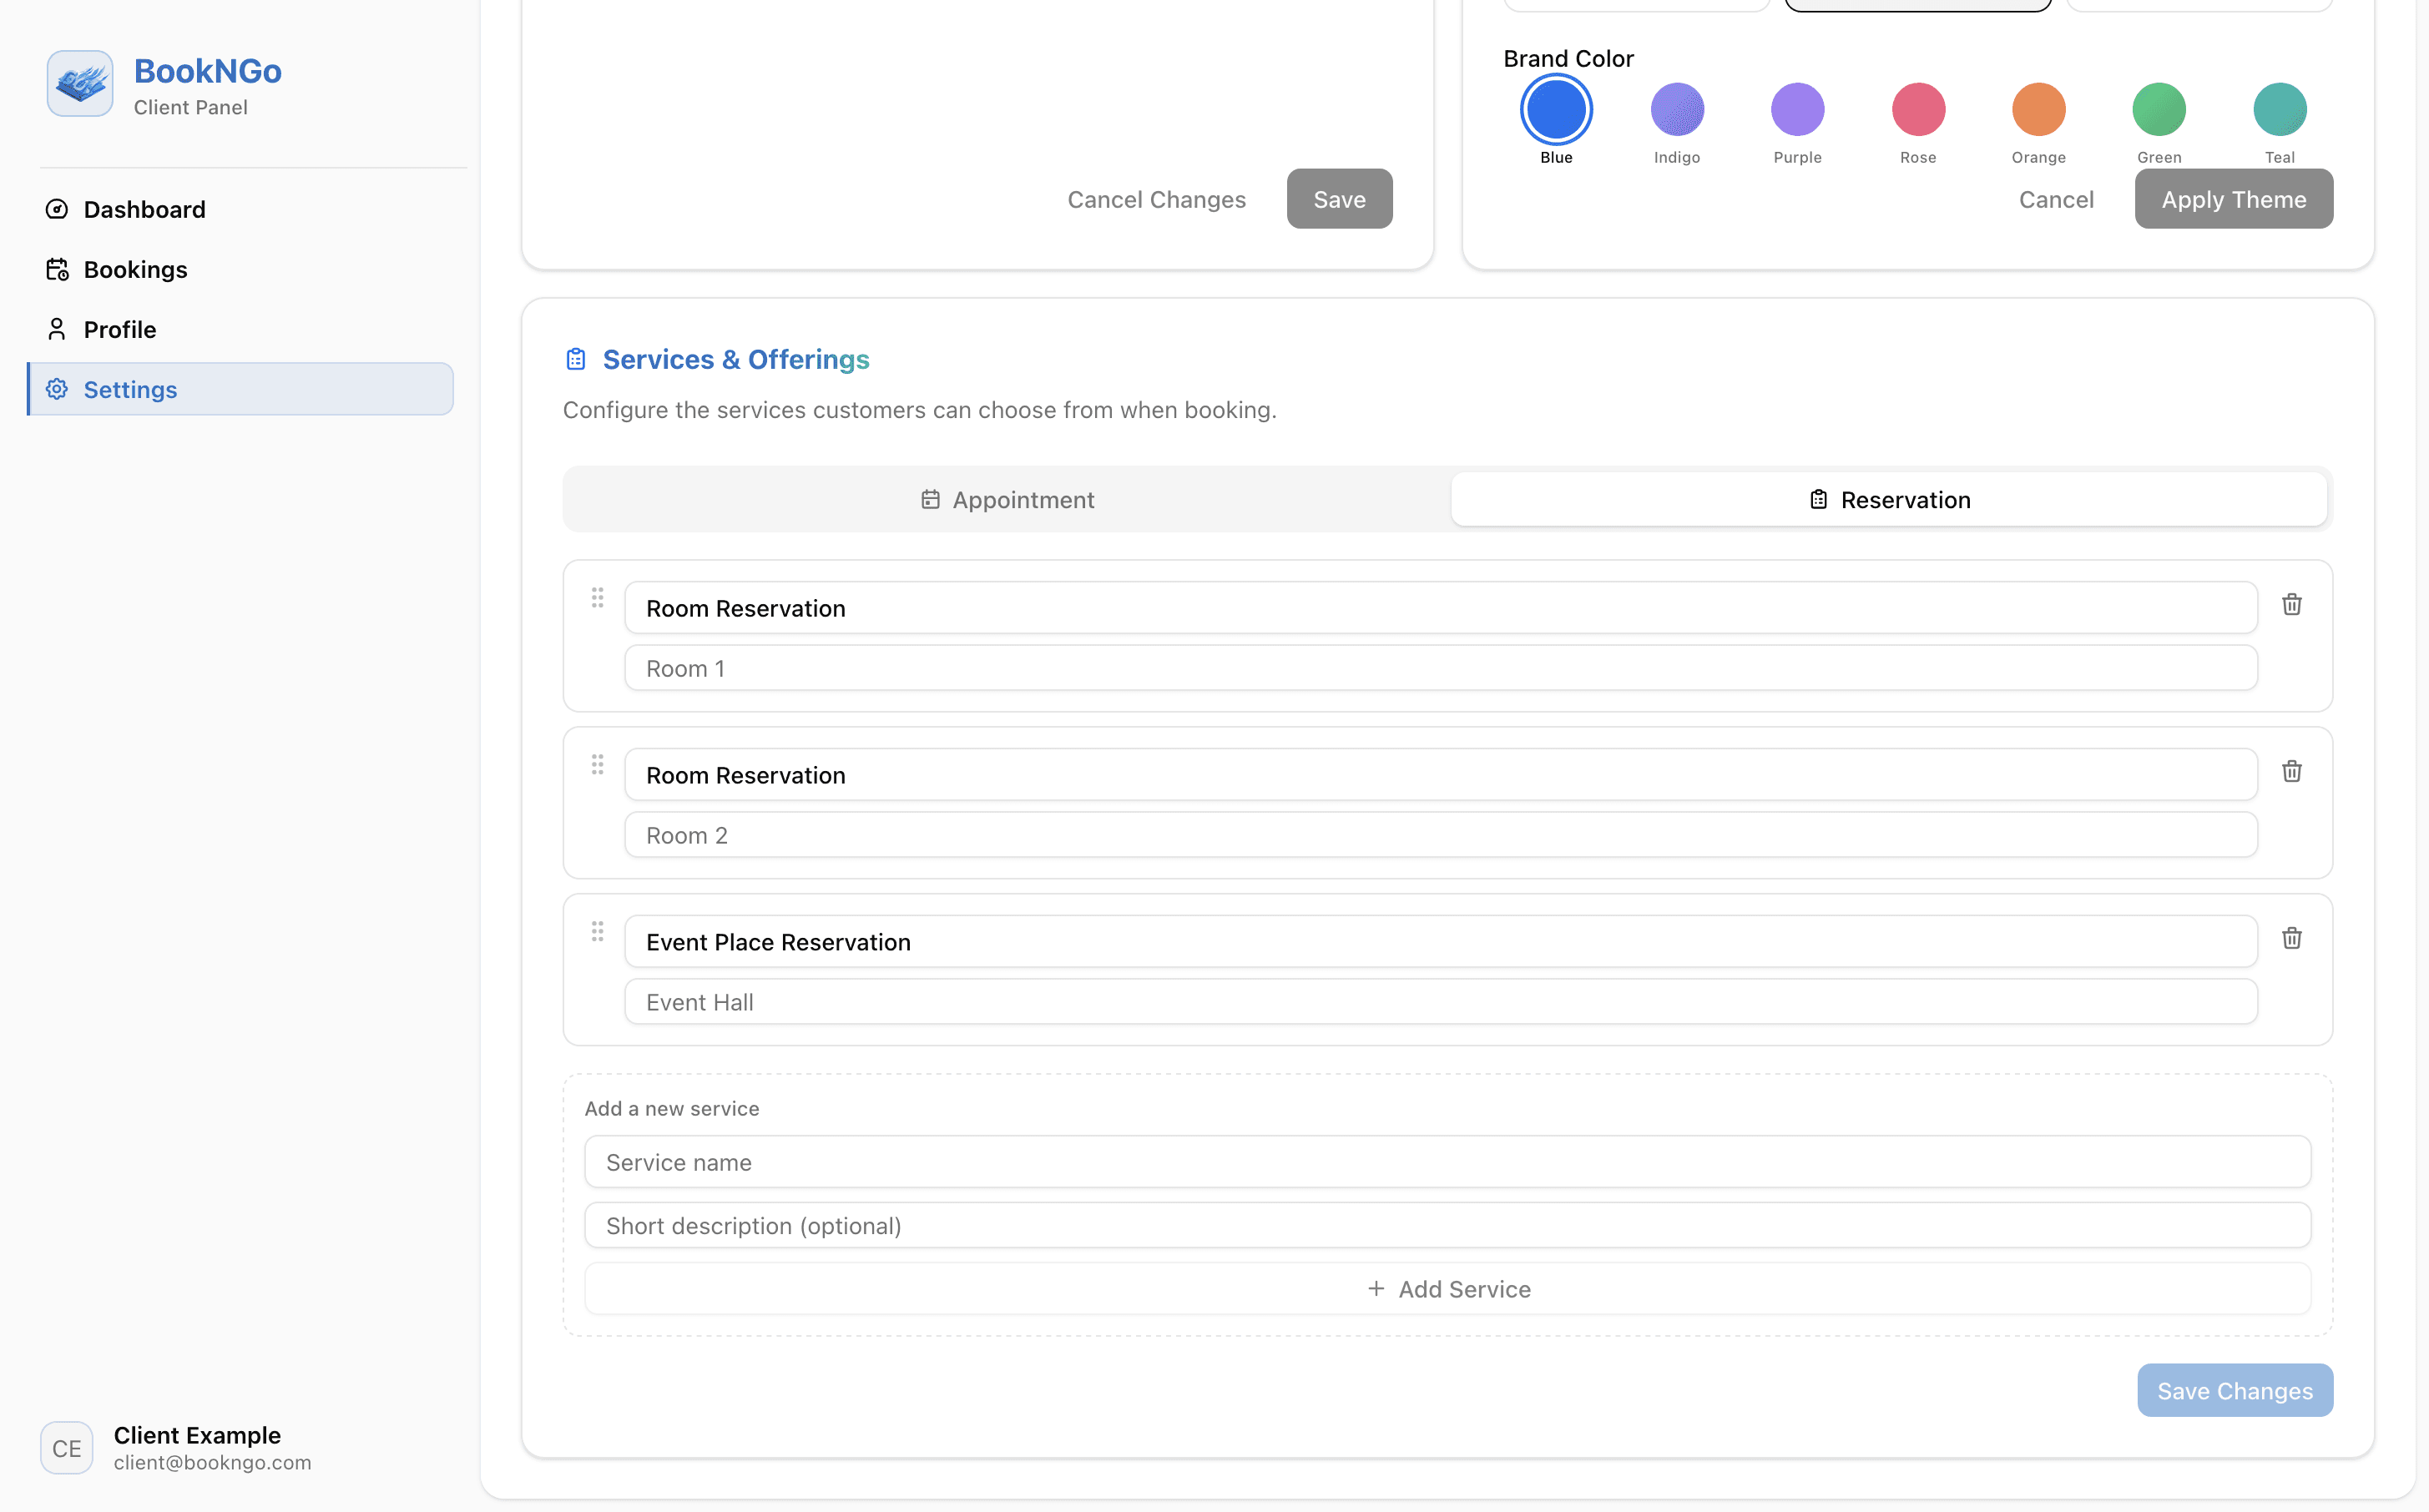Click drag handle of Event Hall service
This screenshot has width=2429, height=1512.
coord(597,932)
